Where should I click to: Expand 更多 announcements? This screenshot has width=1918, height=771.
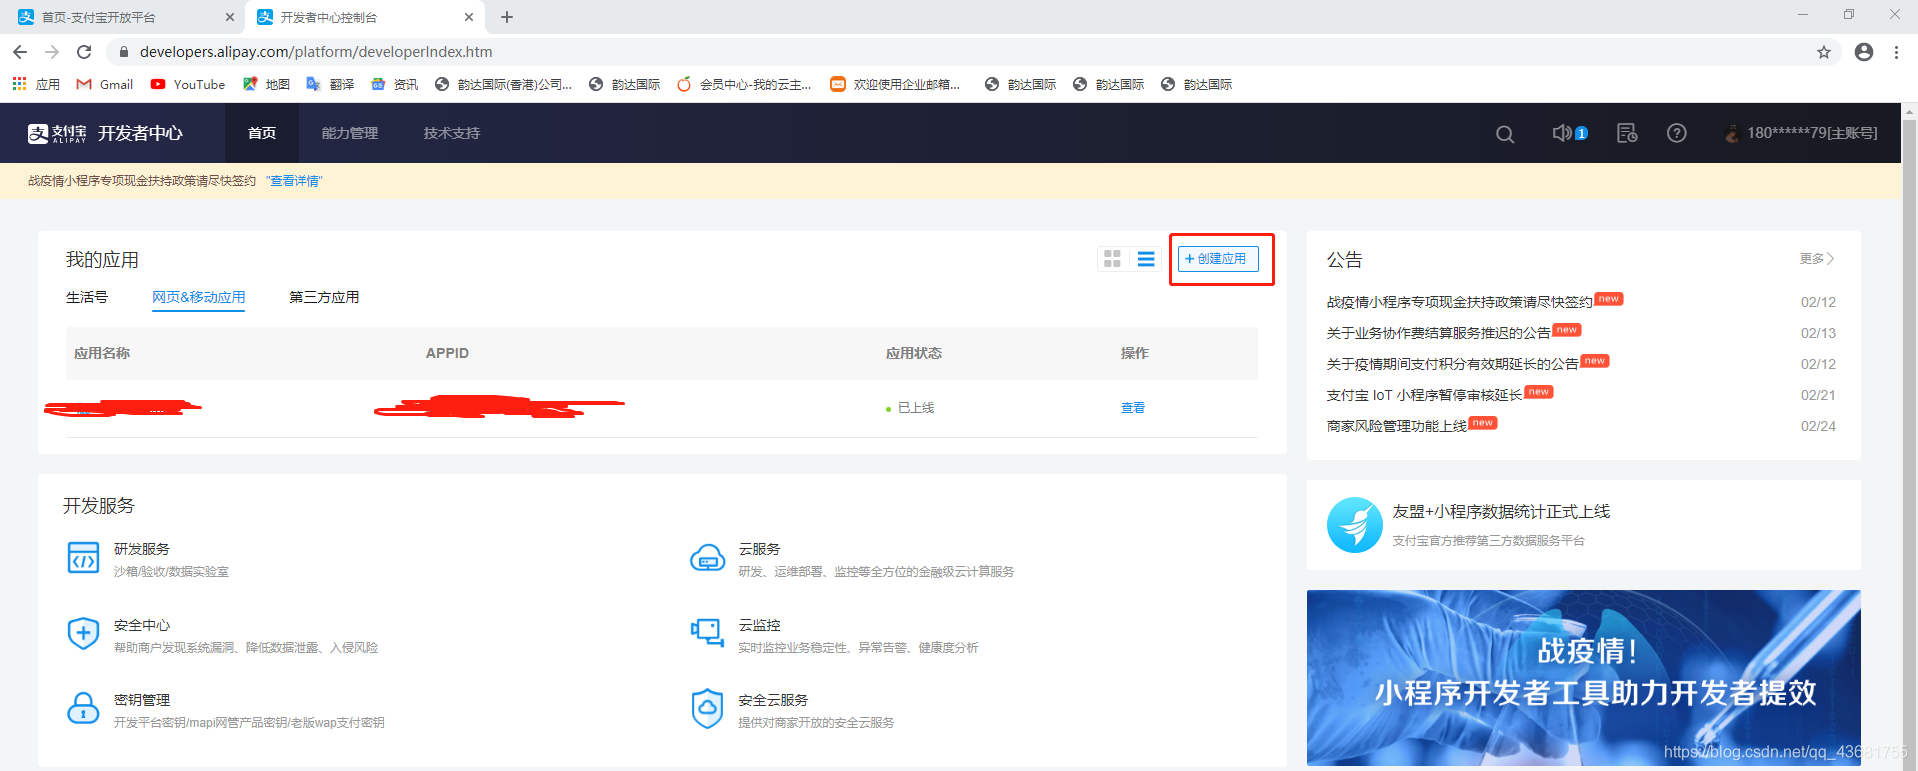[x=1817, y=259]
